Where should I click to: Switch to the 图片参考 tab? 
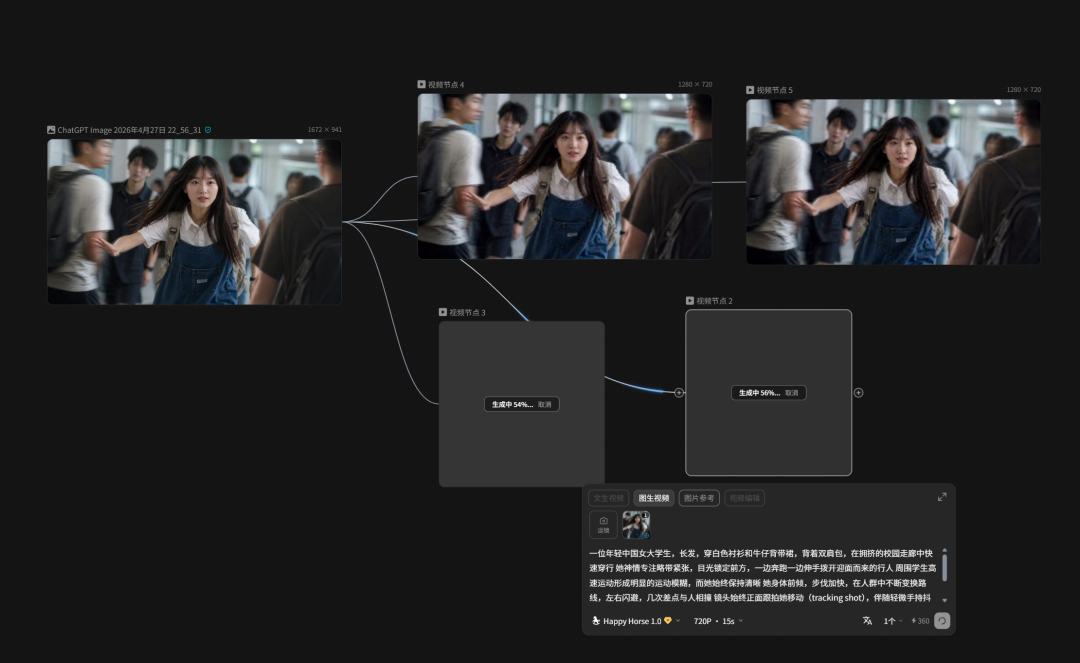tap(698, 498)
